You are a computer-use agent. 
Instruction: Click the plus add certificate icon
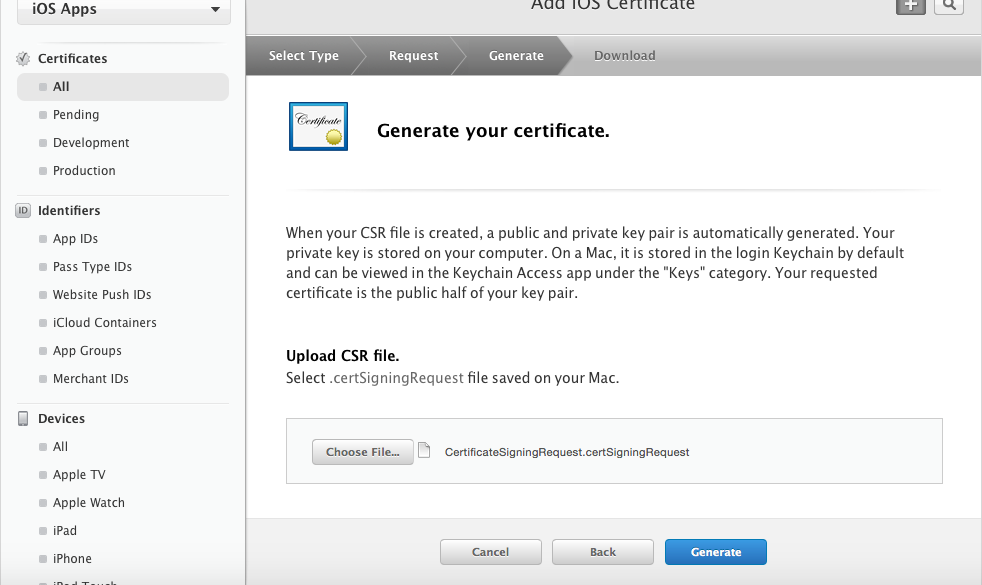pos(911,6)
